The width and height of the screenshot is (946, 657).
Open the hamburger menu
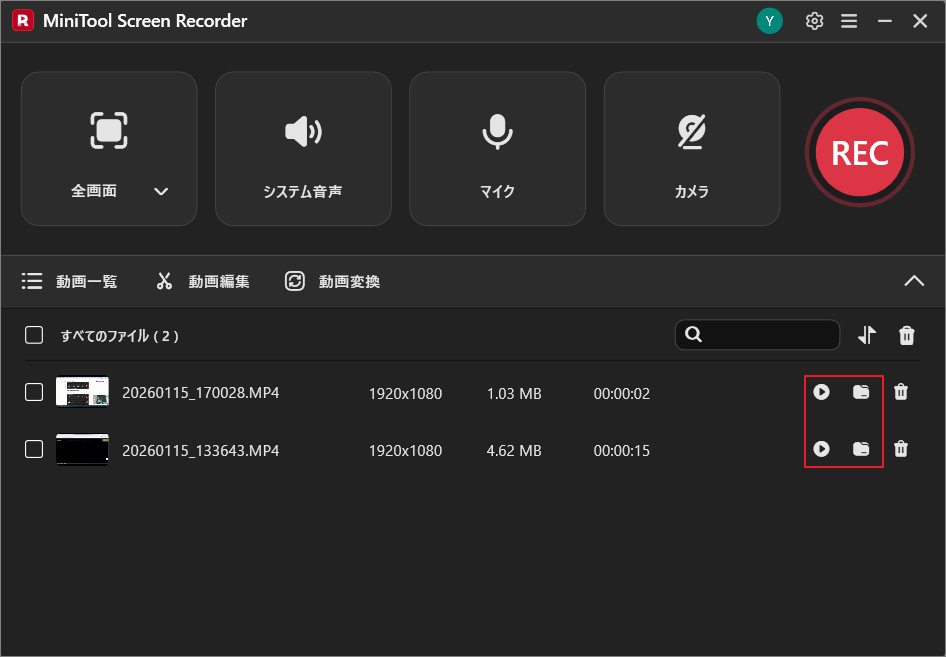click(849, 20)
